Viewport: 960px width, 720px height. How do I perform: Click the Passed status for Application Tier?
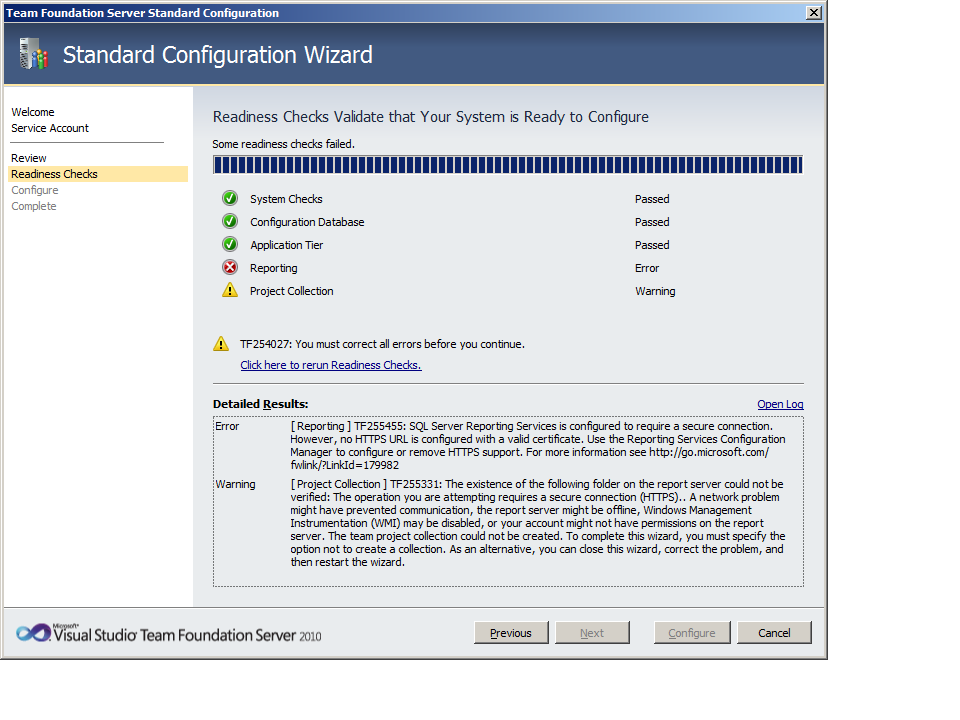pos(652,245)
